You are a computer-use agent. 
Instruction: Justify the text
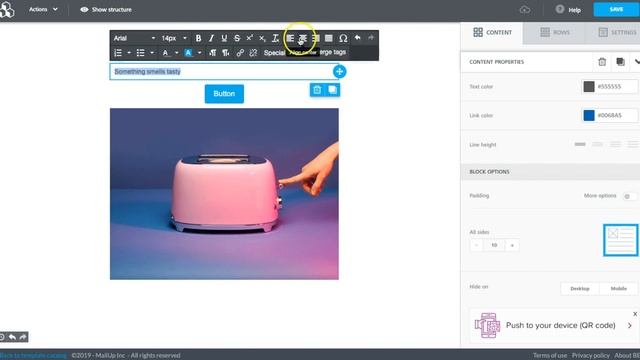click(x=329, y=38)
